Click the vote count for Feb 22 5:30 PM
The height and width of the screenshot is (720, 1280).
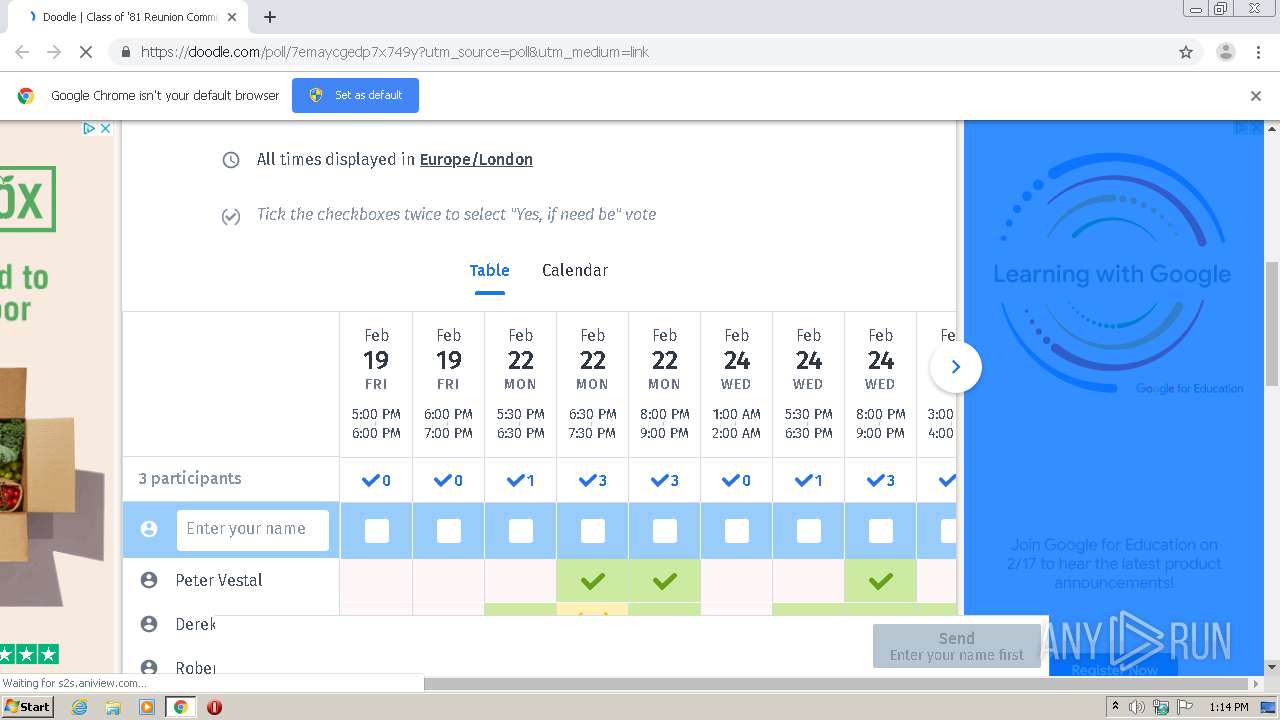[x=521, y=481]
